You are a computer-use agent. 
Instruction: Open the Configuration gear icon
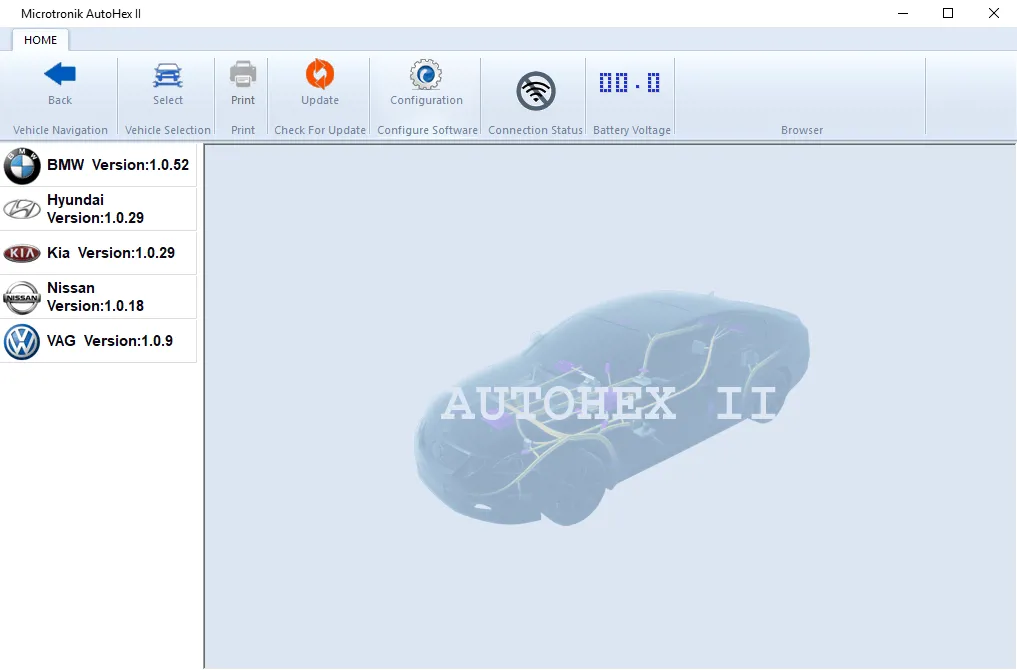coord(426,75)
